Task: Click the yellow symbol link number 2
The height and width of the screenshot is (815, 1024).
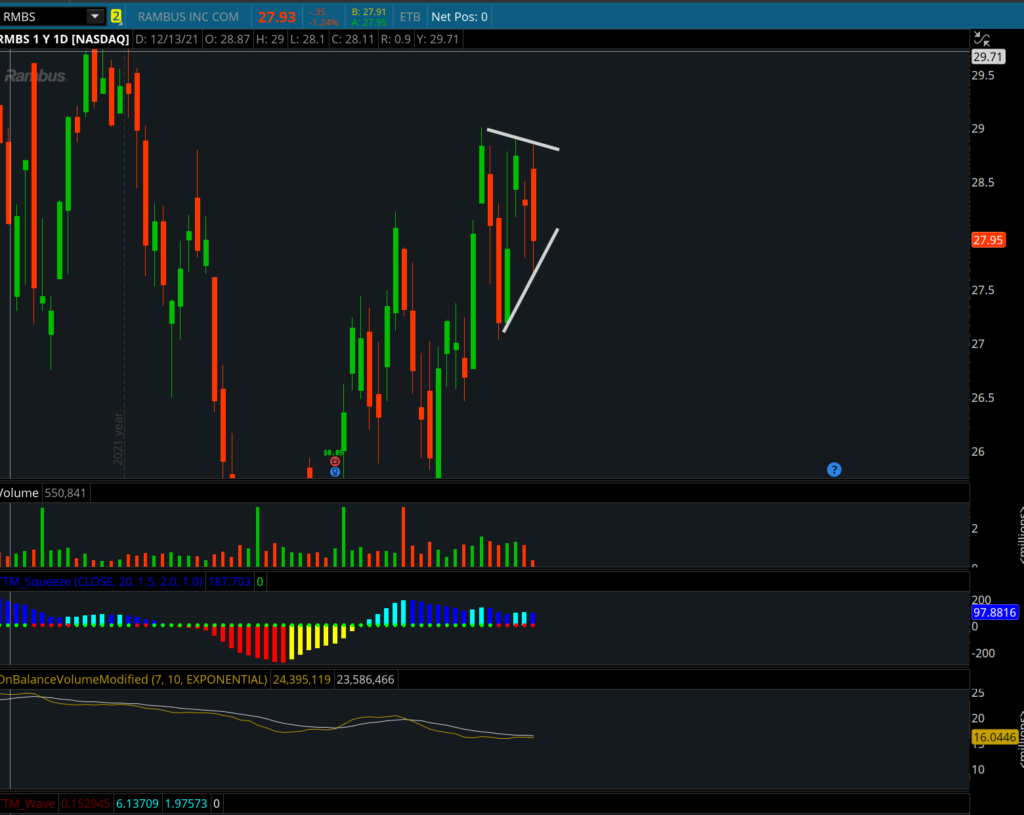Action: tap(116, 16)
